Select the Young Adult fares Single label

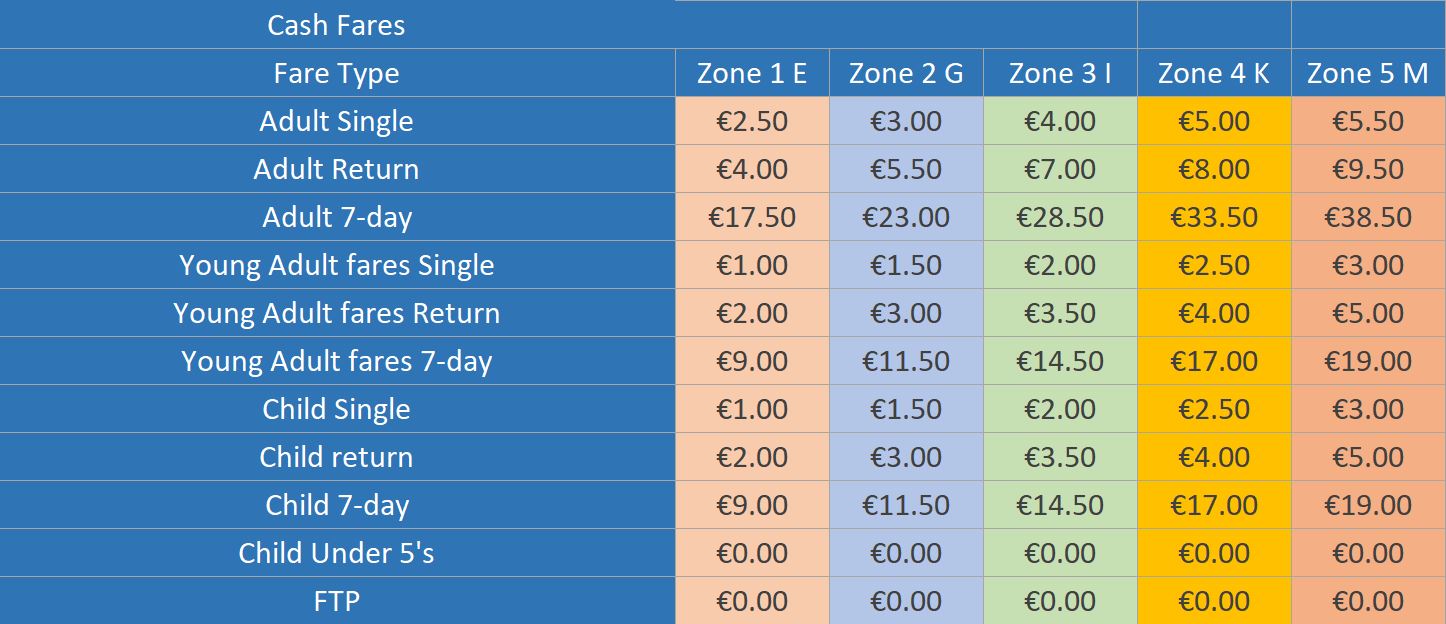337,265
